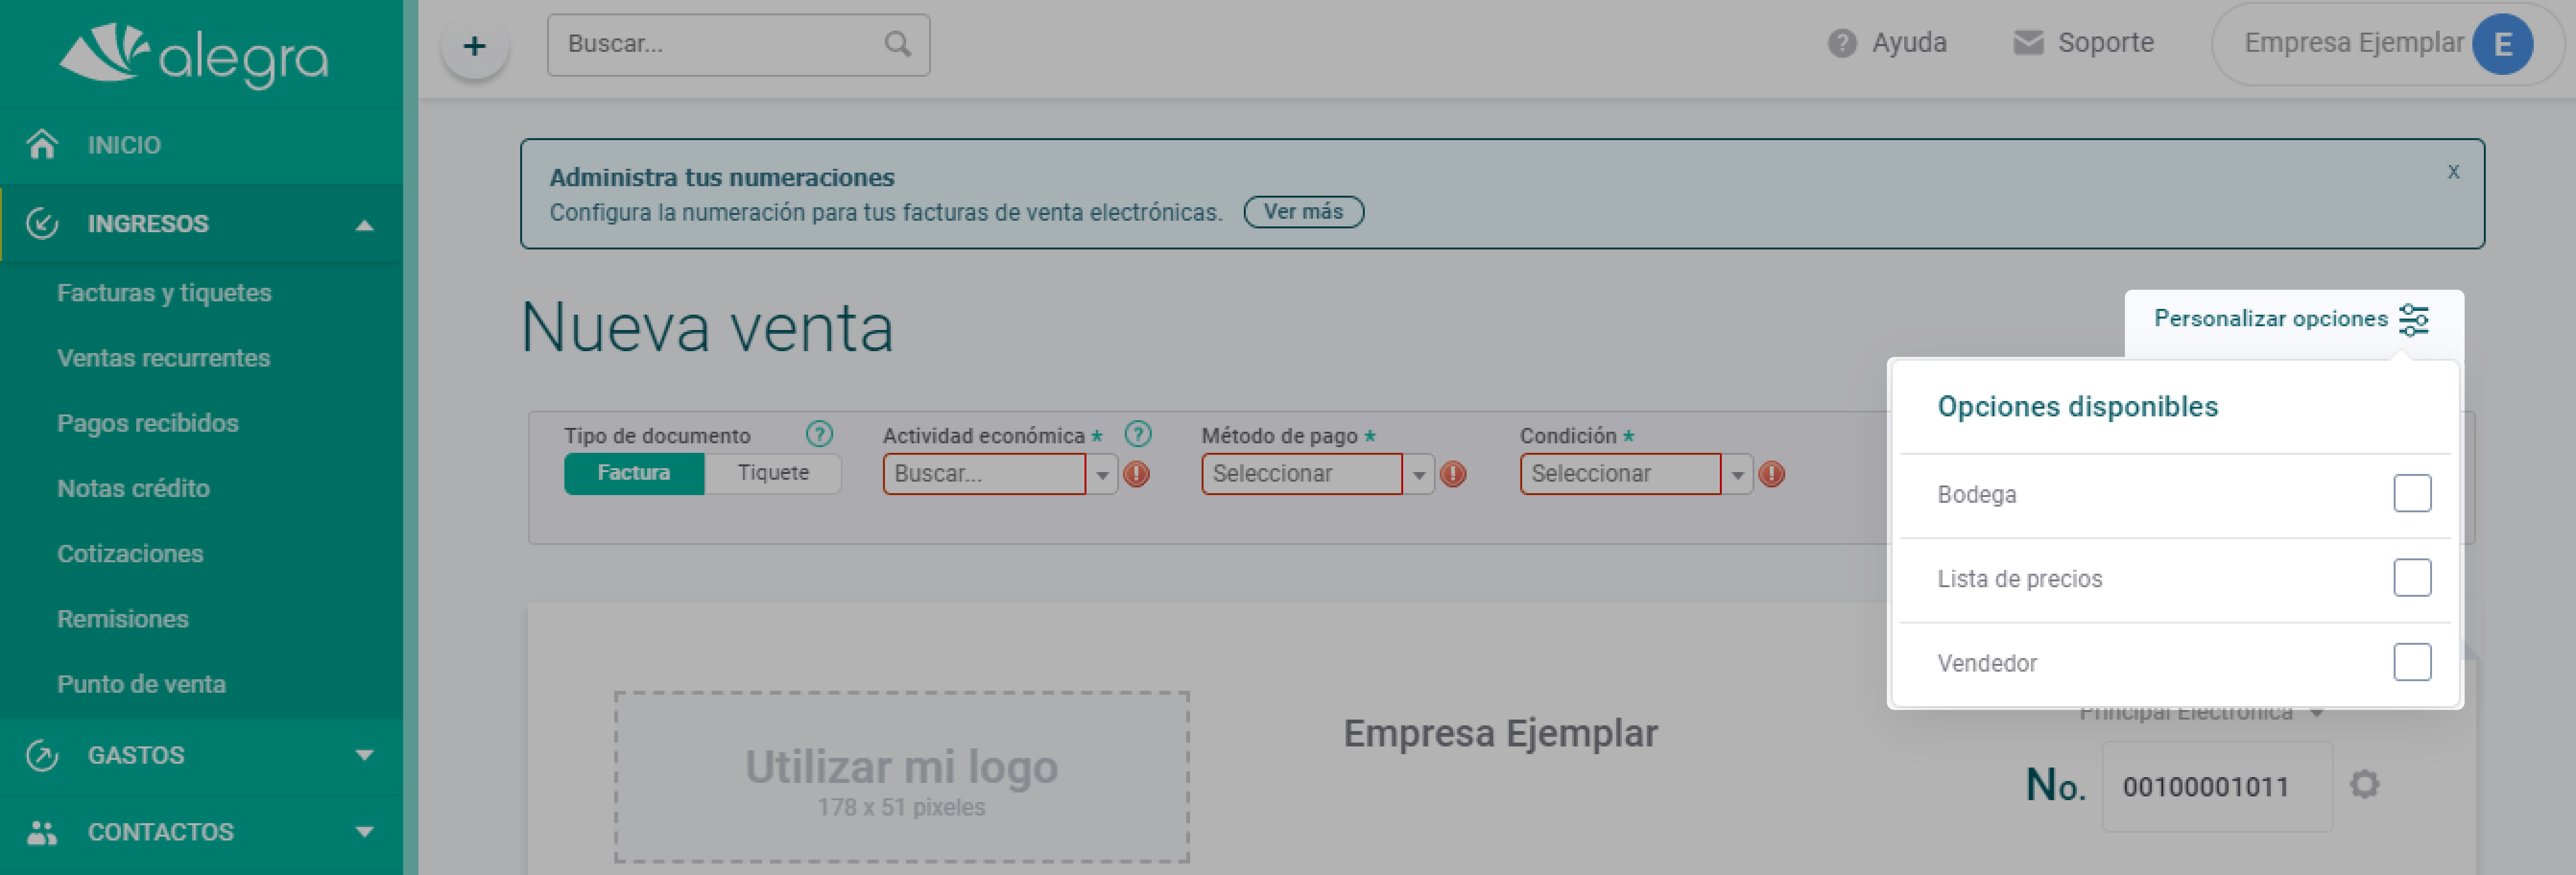Open Notas crédito

click(133, 488)
